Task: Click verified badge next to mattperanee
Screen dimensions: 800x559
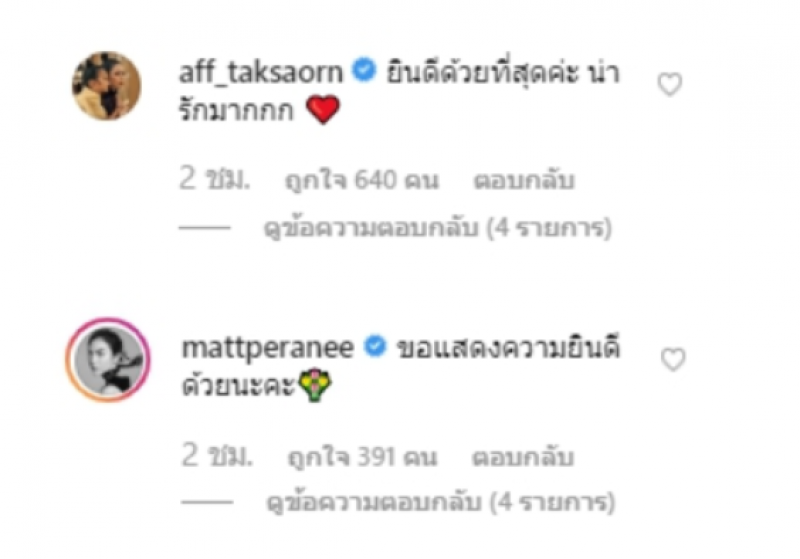Action: pos(375,346)
